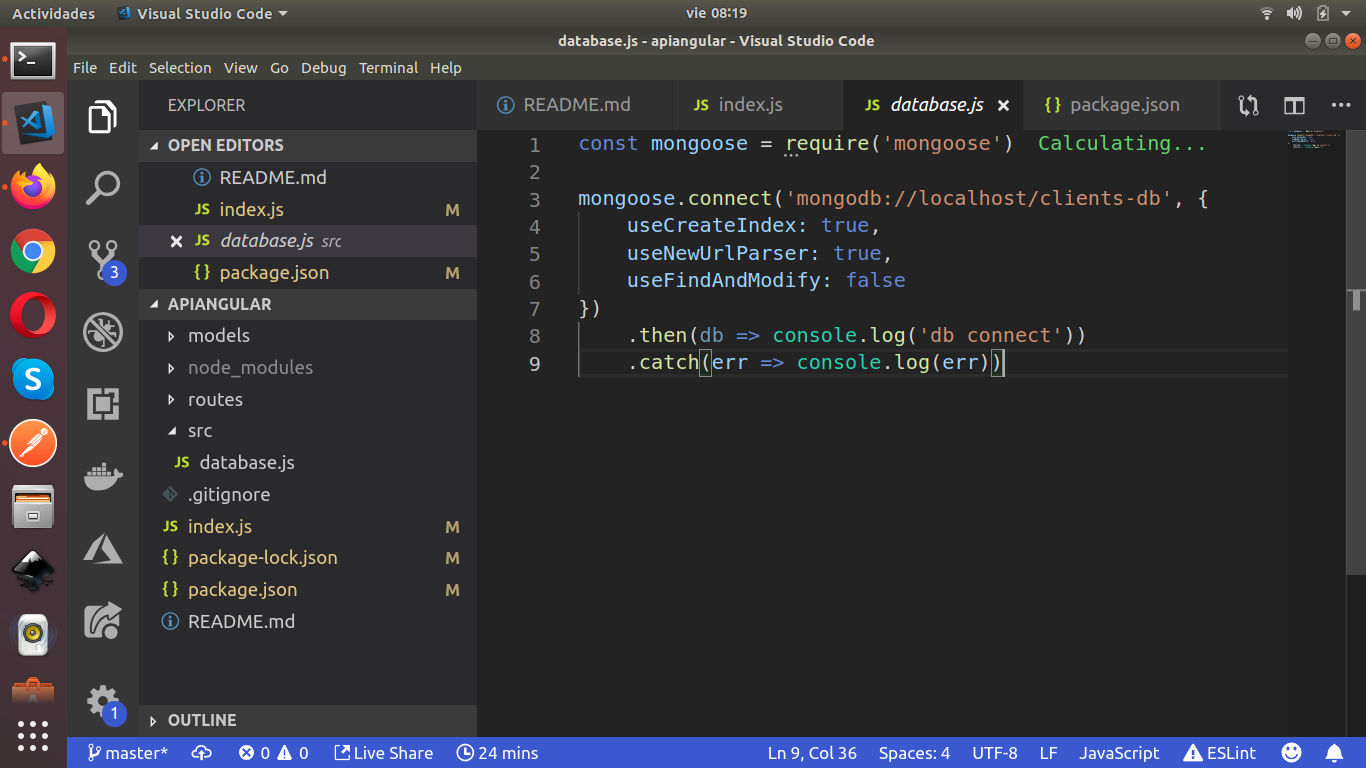Image resolution: width=1366 pixels, height=768 pixels.
Task: Open the Live Share view in the activity bar
Action: [x=103, y=620]
